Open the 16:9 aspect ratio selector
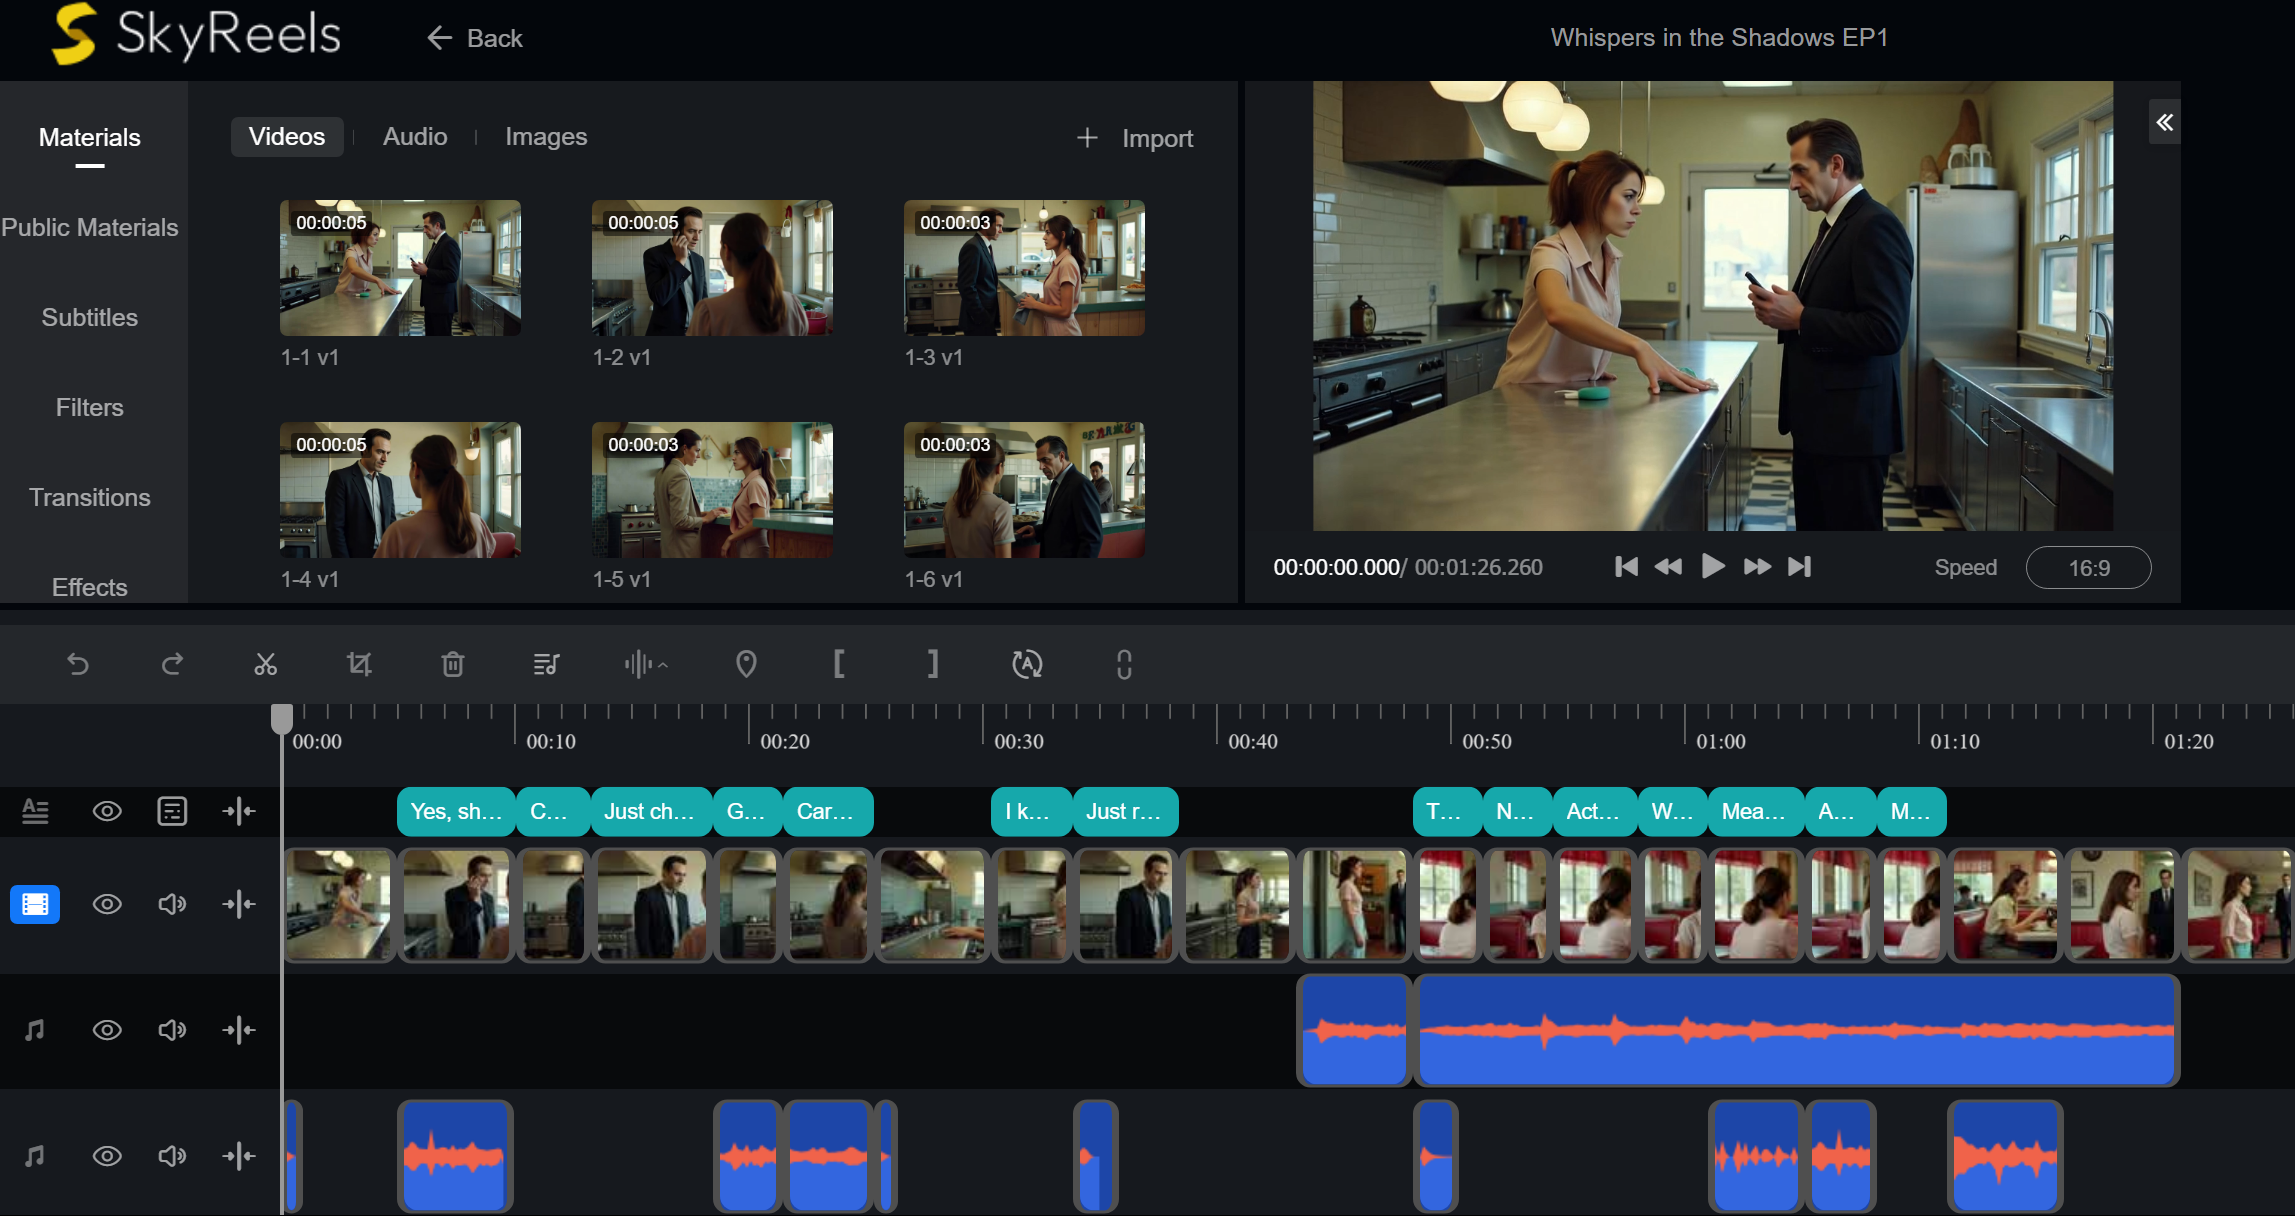The image size is (2295, 1216). tap(2088, 568)
